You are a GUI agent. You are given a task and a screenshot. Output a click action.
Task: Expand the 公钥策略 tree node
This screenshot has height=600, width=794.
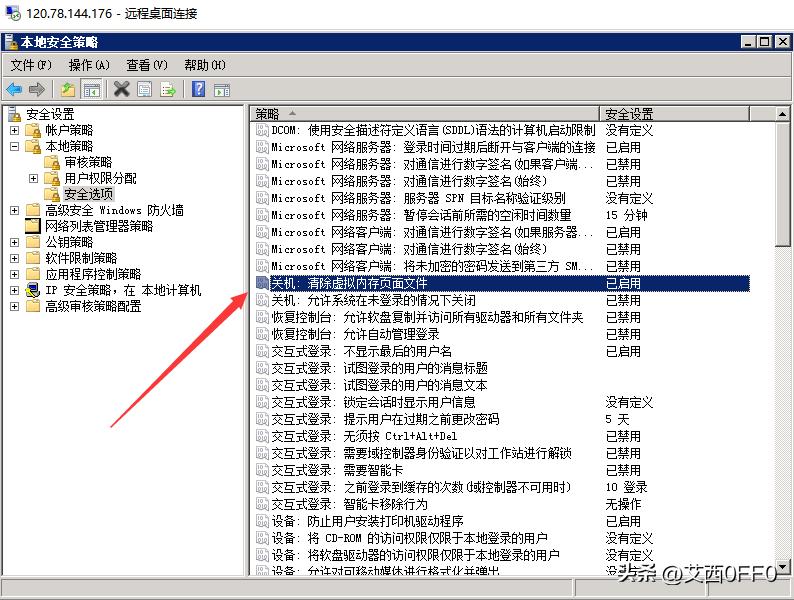click(14, 242)
